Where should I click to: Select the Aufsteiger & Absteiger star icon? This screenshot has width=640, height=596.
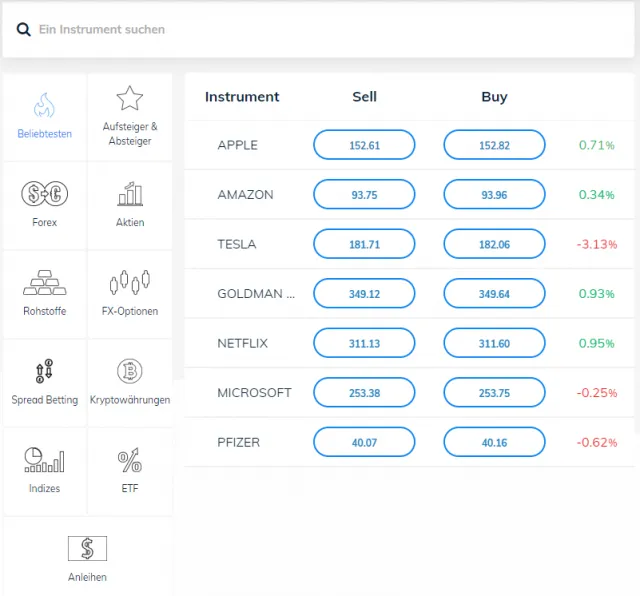click(129, 98)
